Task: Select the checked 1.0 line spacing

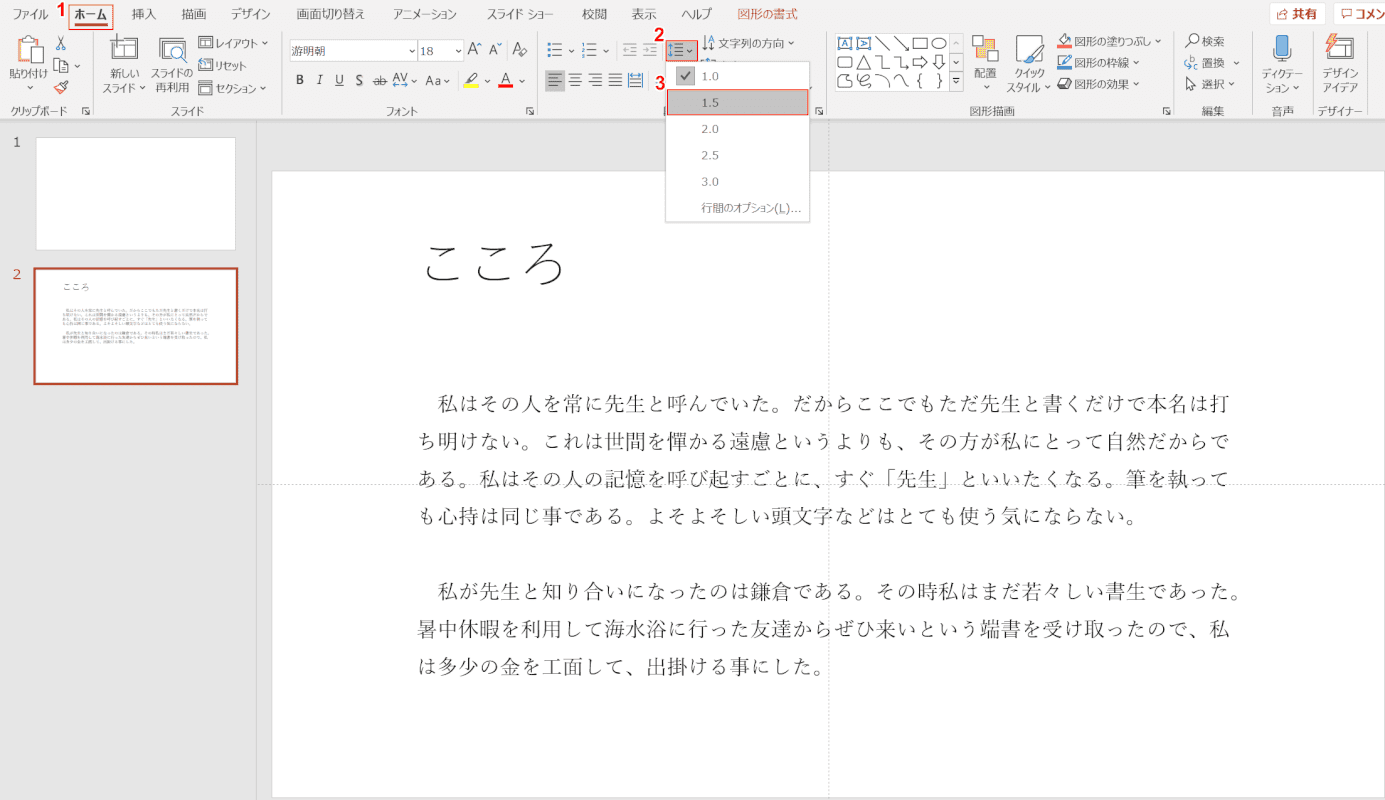Action: 738,76
